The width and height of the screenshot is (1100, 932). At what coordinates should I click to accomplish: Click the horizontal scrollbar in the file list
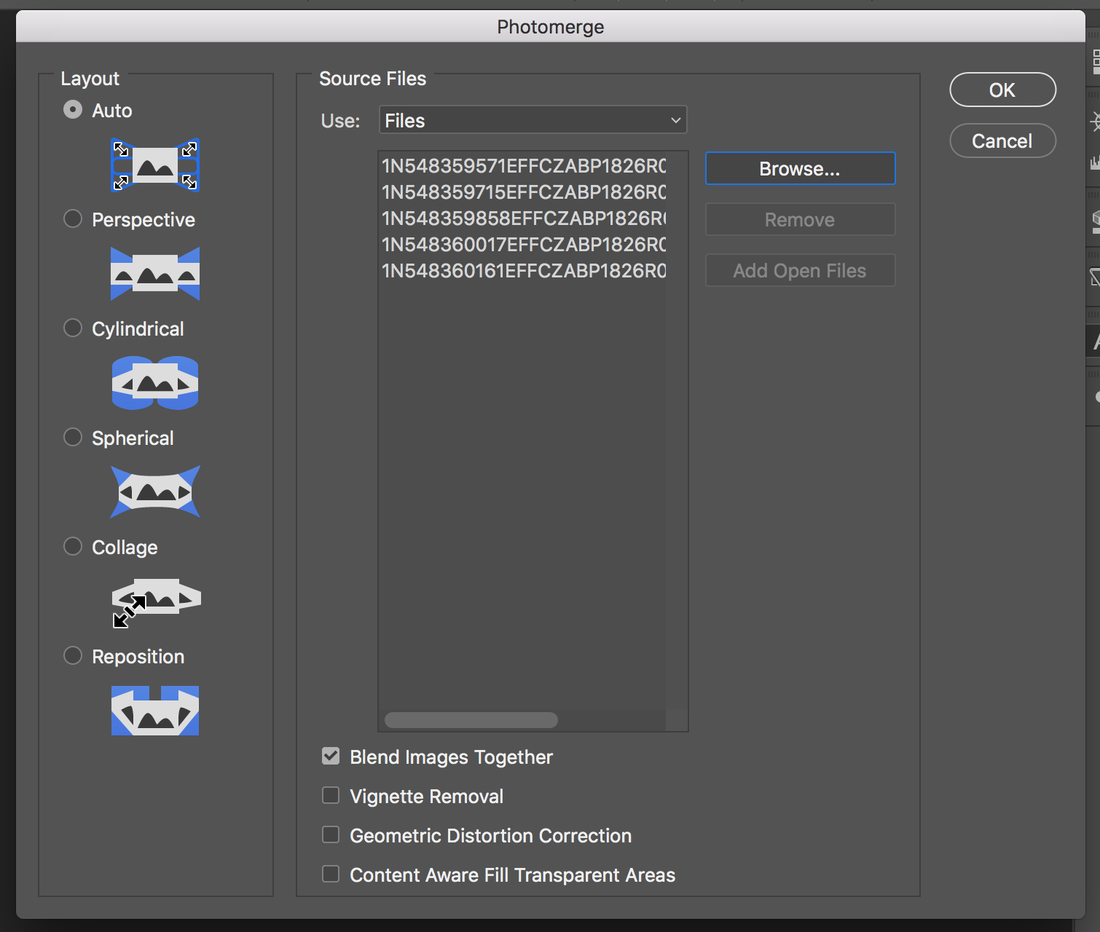[471, 720]
